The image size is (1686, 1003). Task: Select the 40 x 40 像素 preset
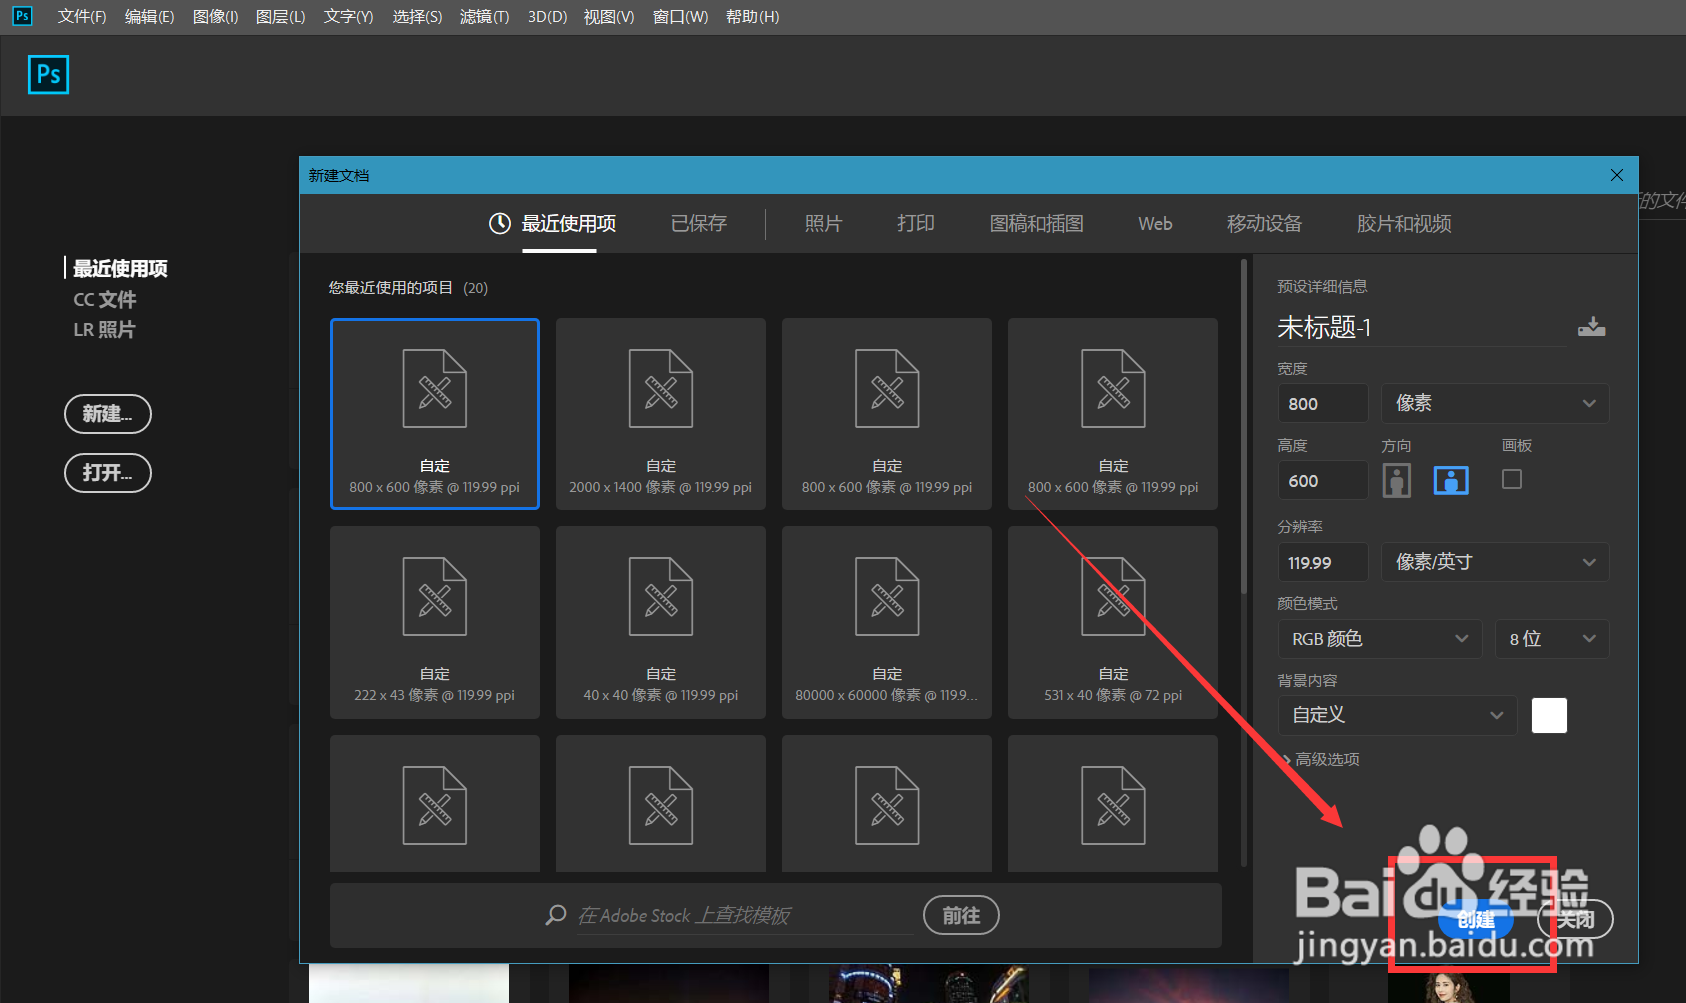(661, 622)
